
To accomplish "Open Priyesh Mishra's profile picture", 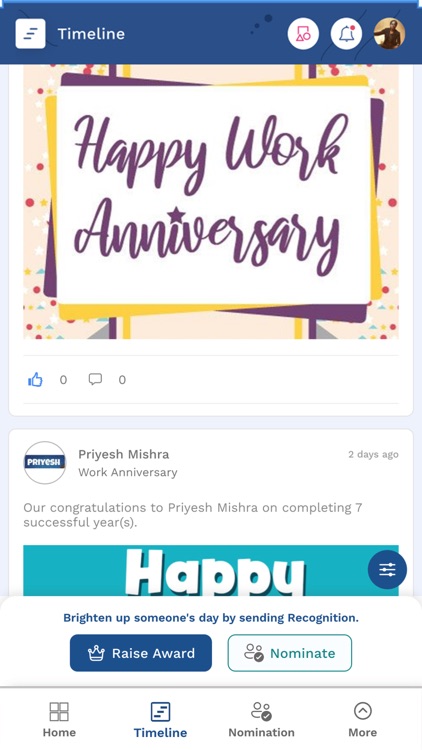I will coord(45,463).
